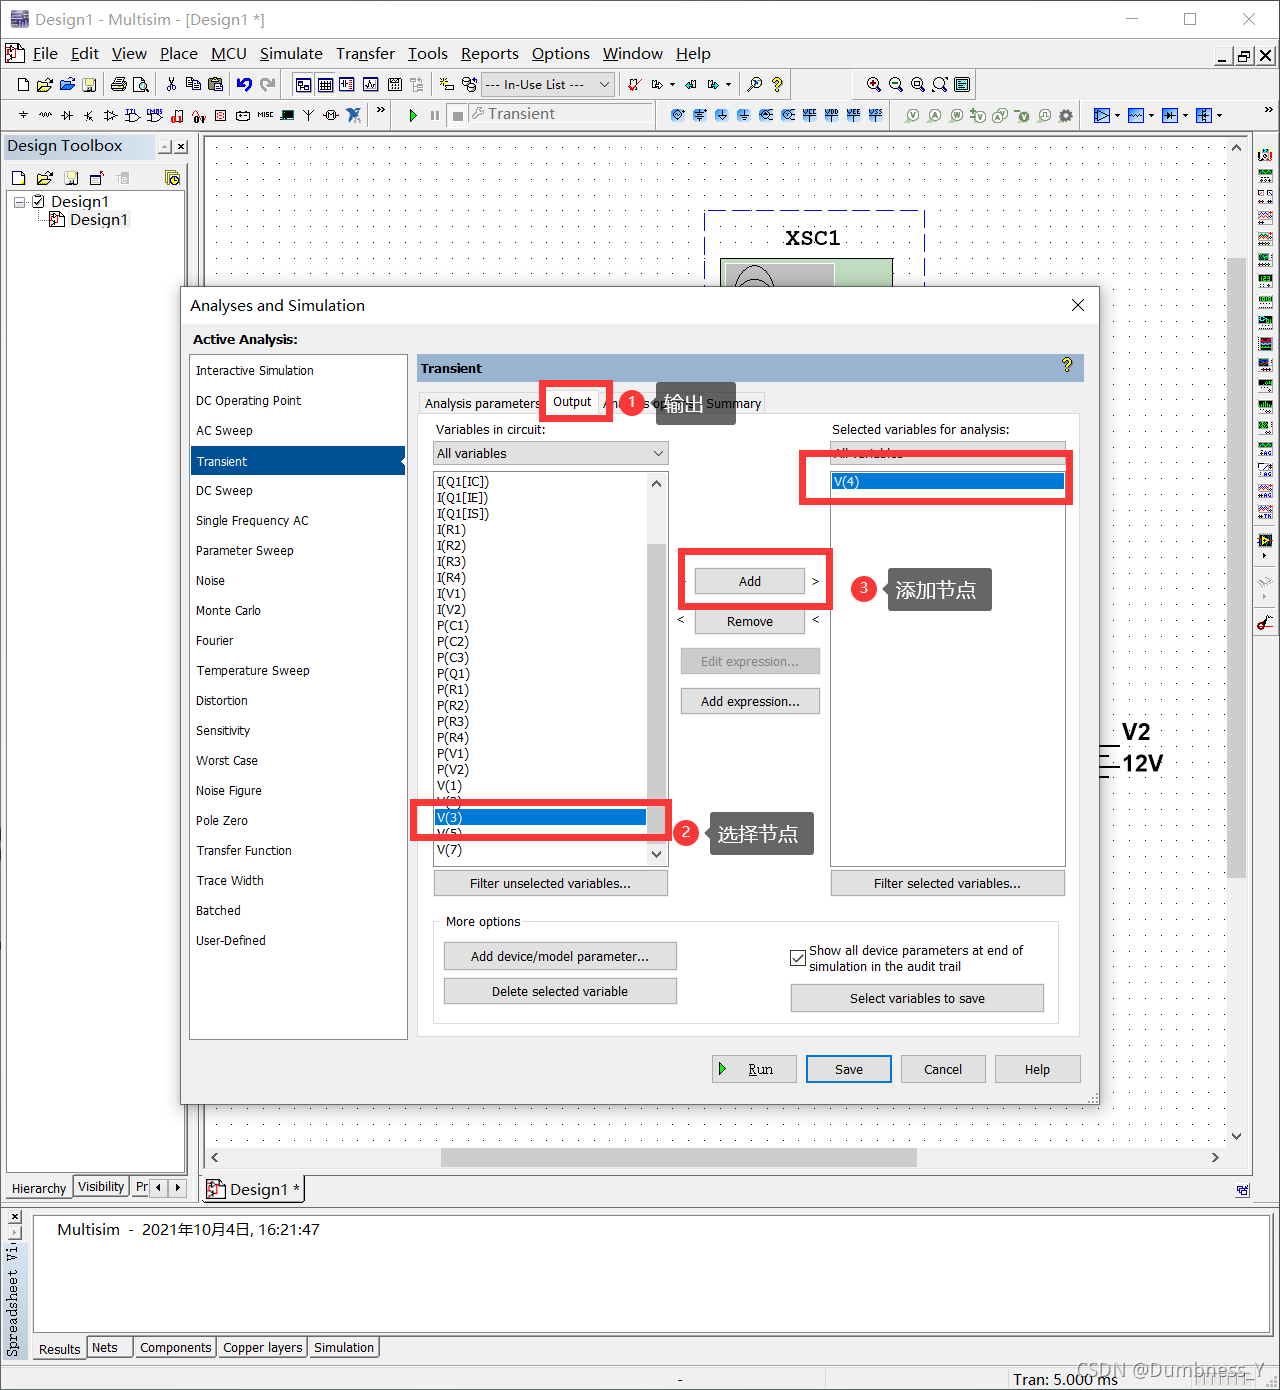Open probe settings gear icon
The width and height of the screenshot is (1280, 1390).
pos(1066,116)
